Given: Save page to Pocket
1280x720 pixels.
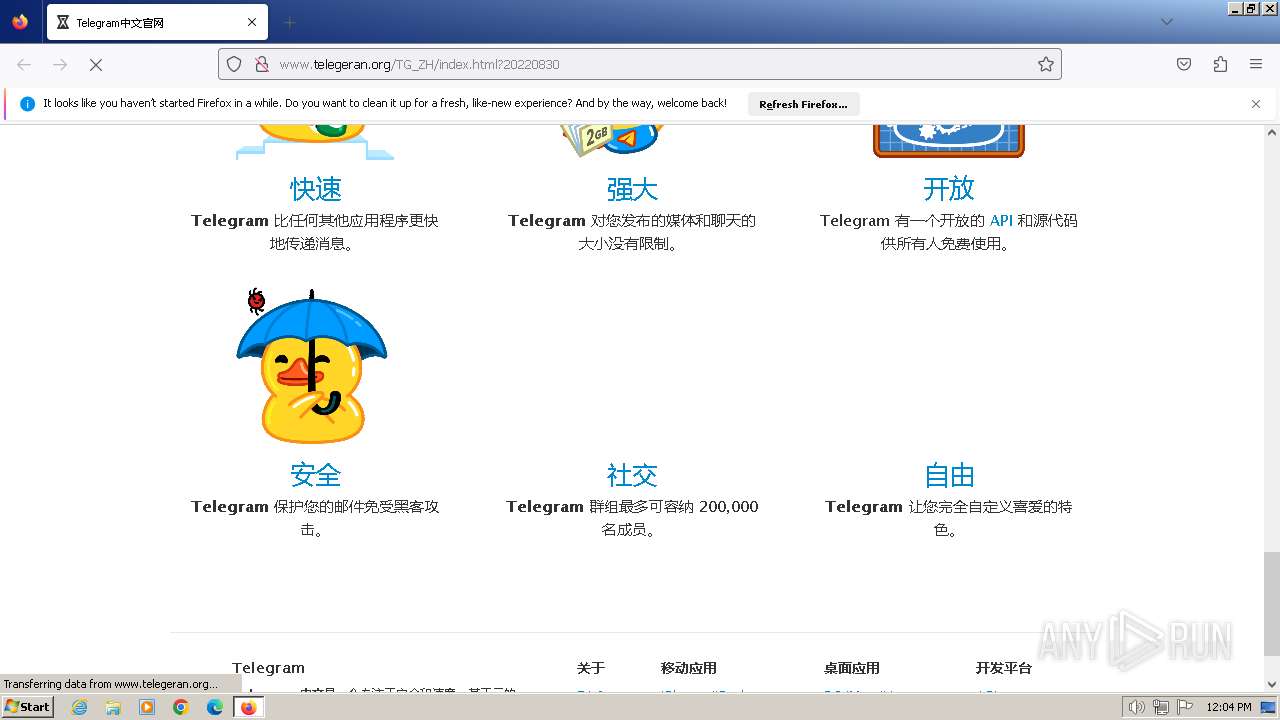Looking at the screenshot, I should coord(1184,64).
